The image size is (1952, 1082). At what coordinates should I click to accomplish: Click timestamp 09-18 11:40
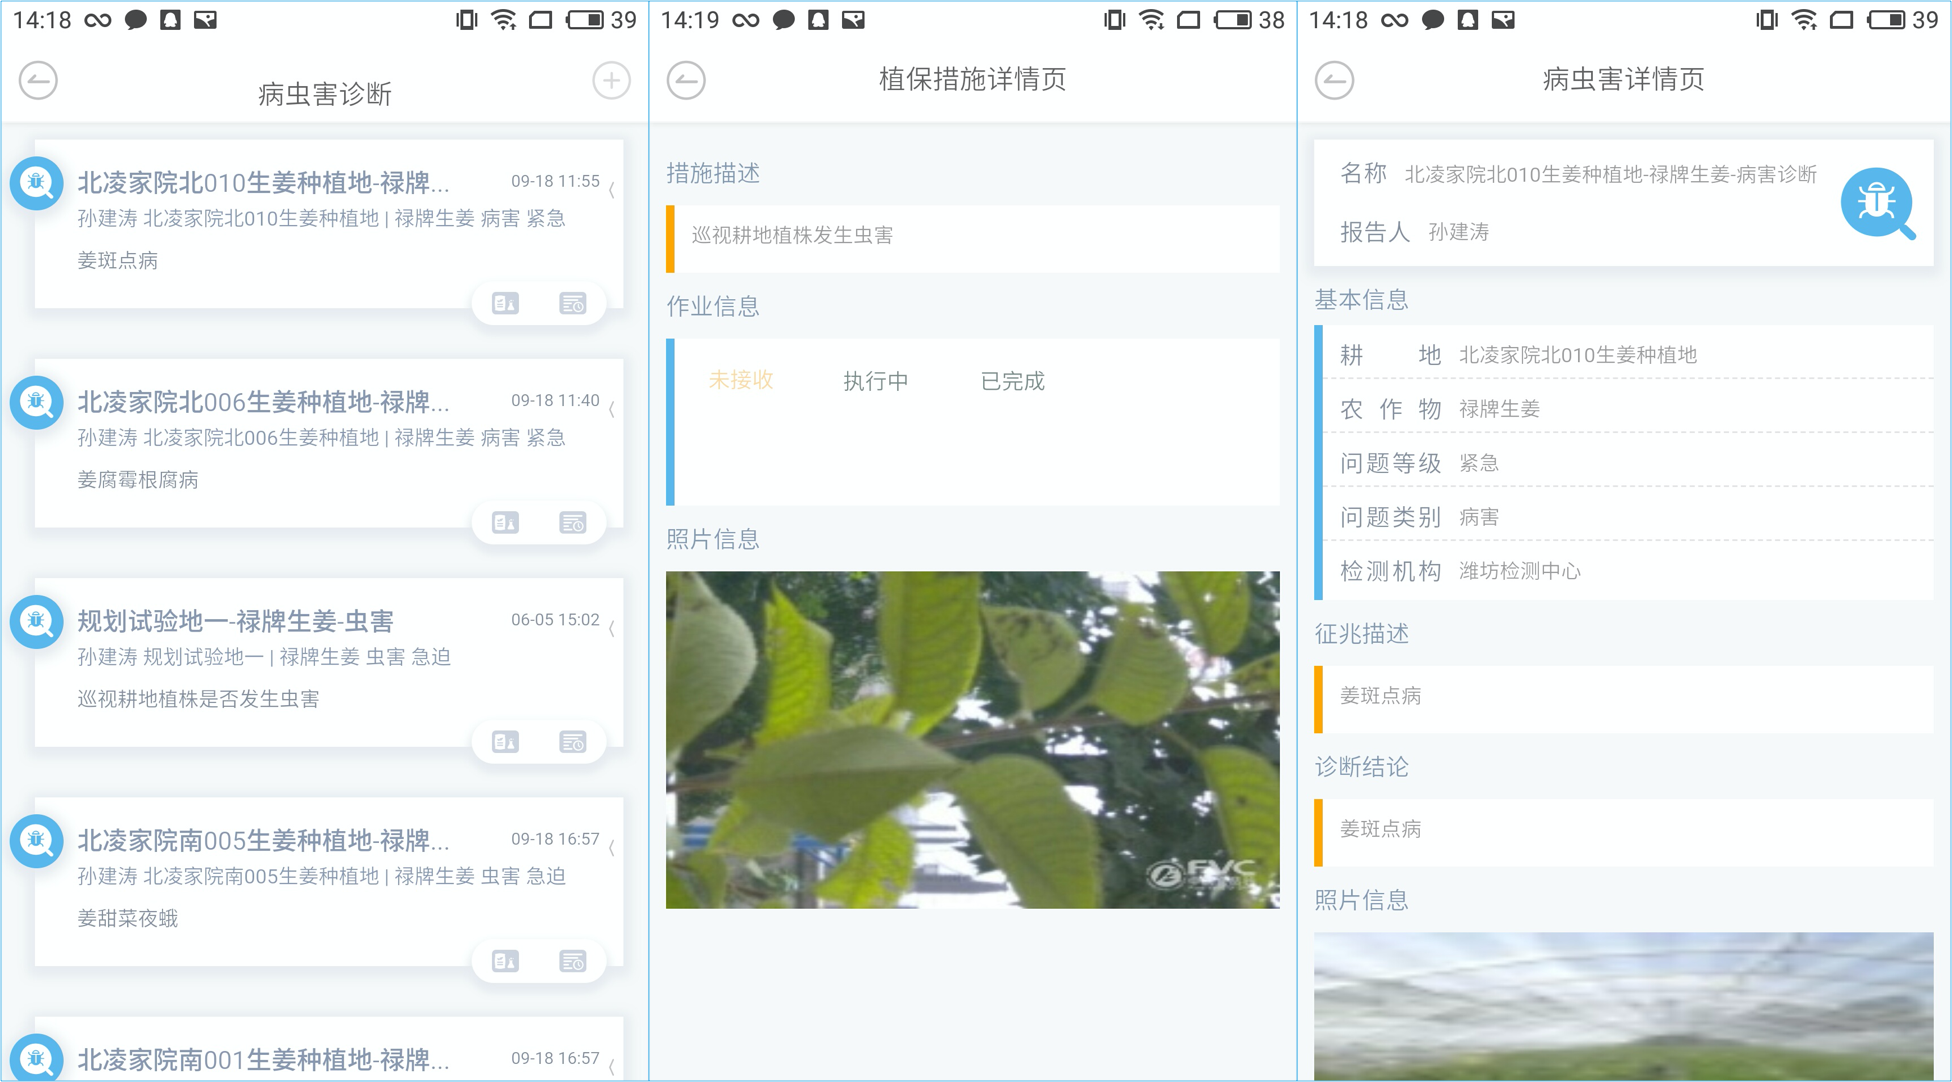[555, 400]
